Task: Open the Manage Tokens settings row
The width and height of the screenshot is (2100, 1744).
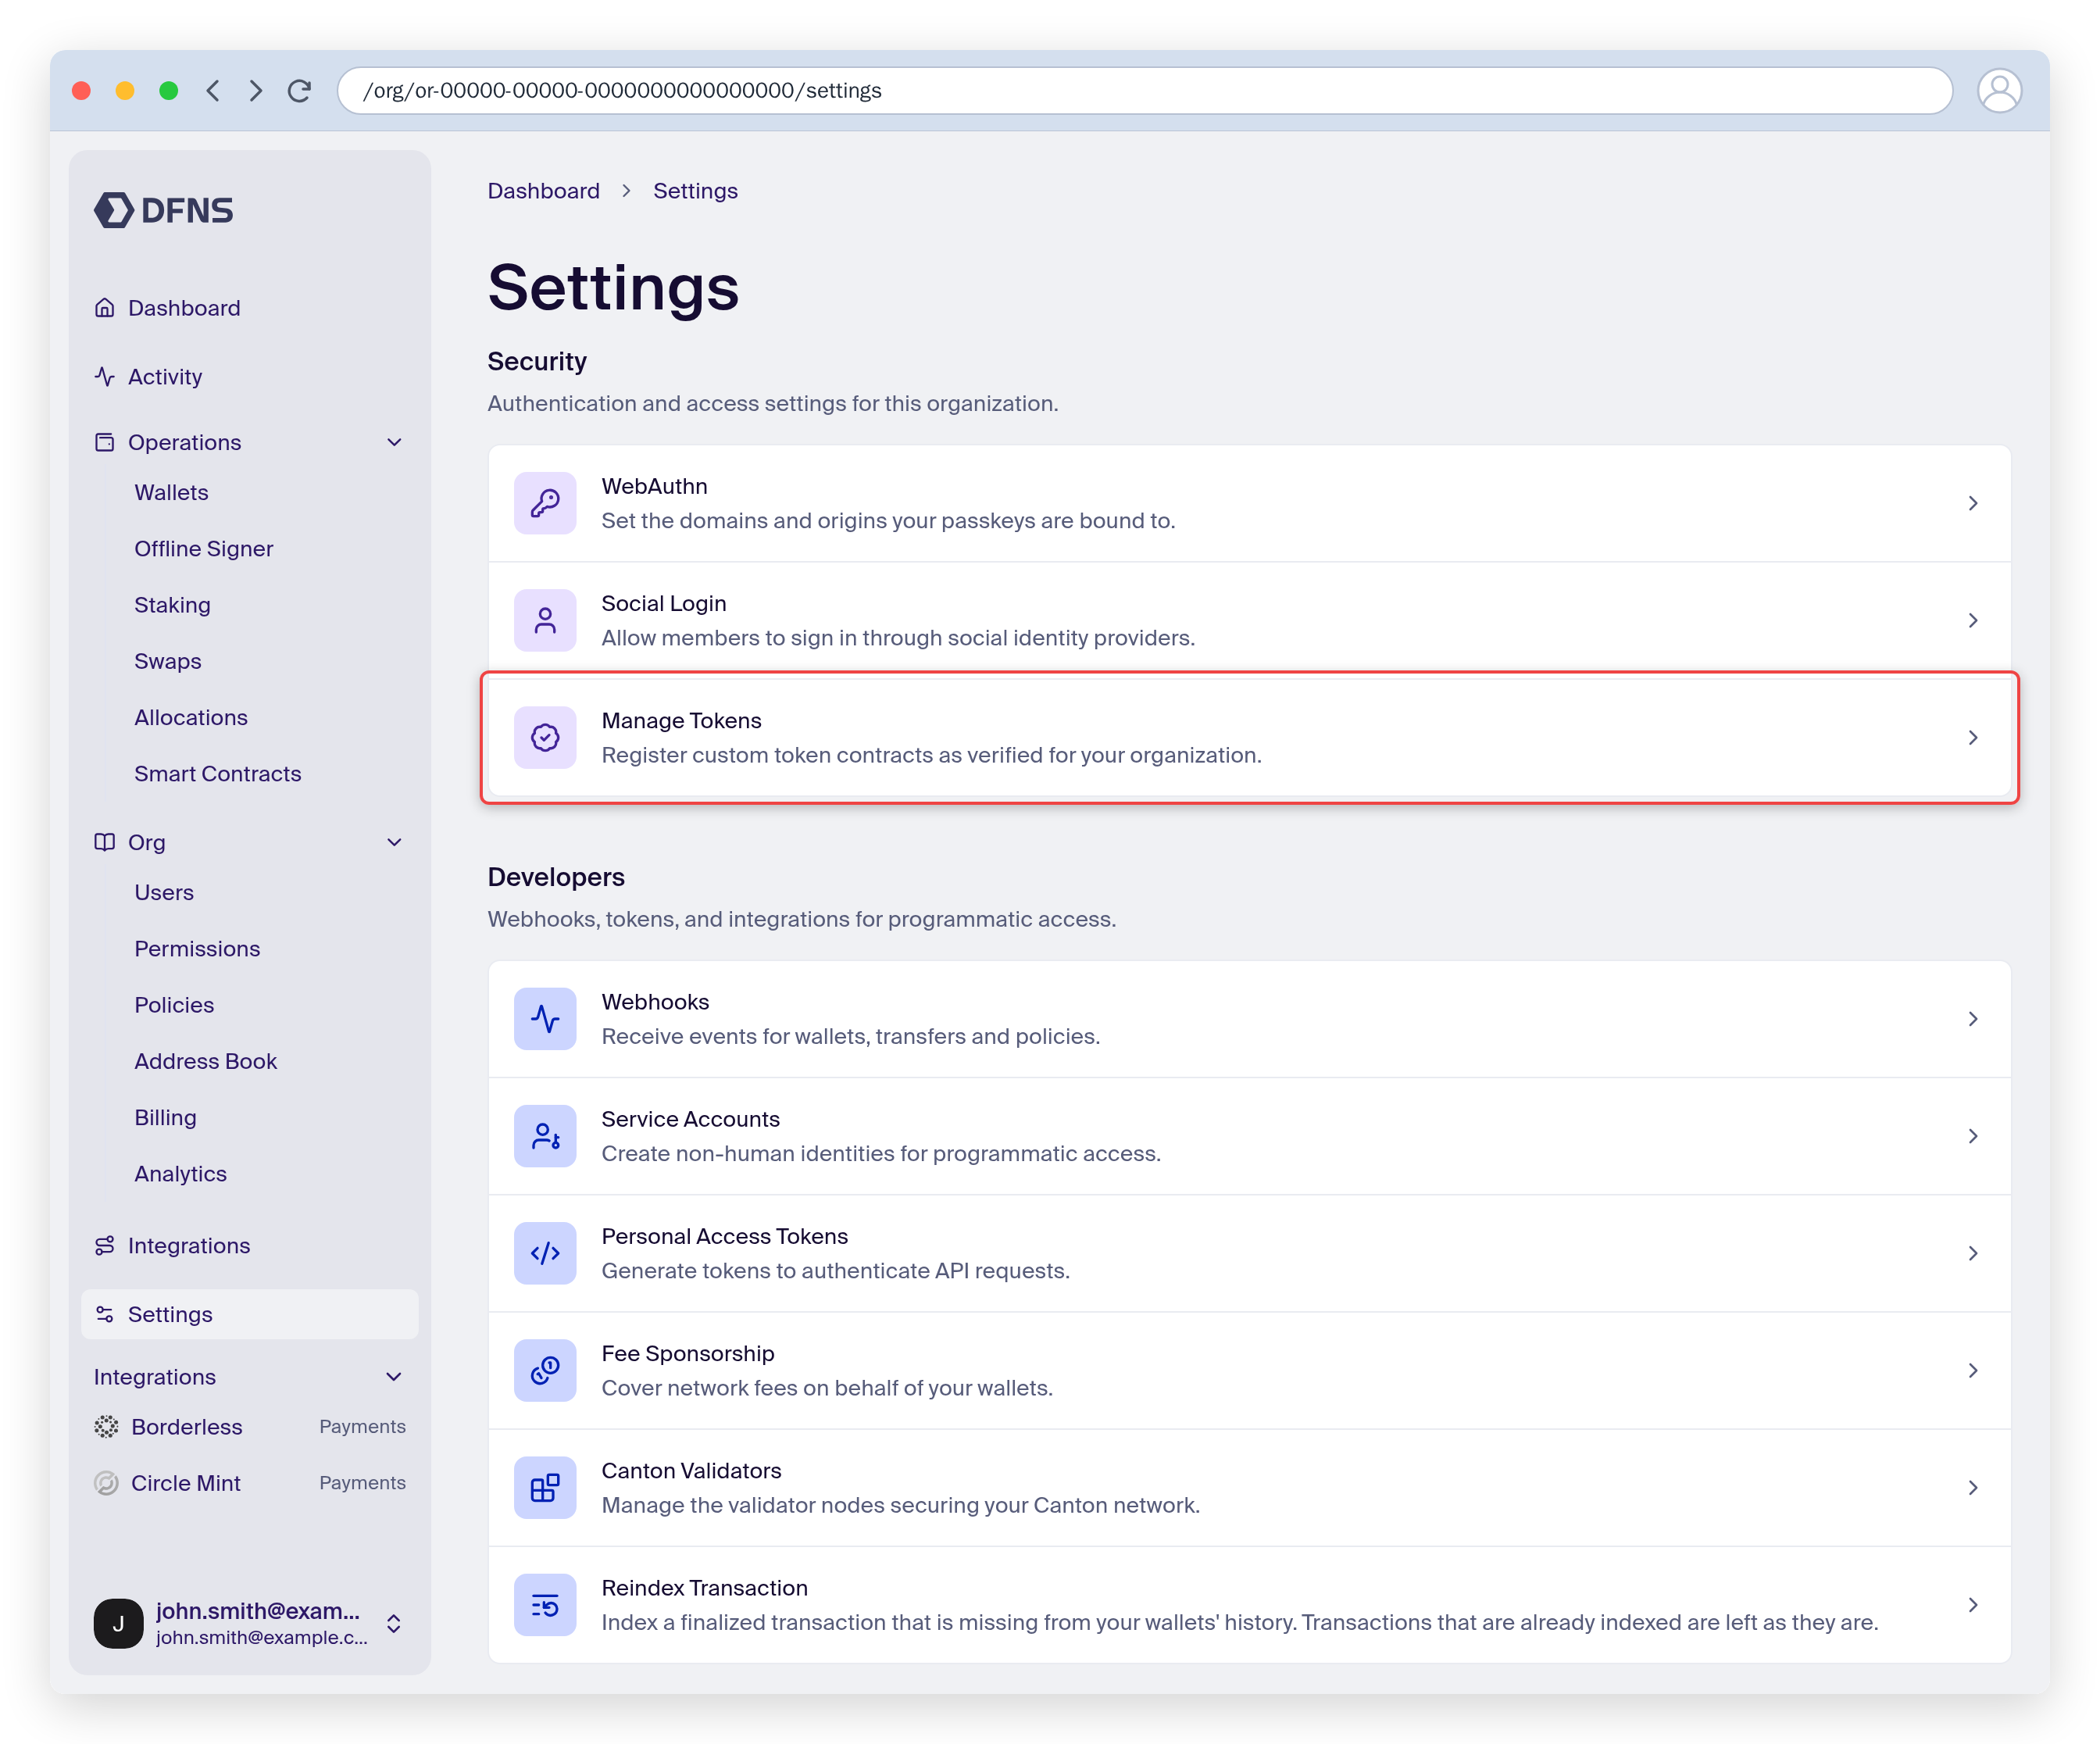Action: [1249, 737]
